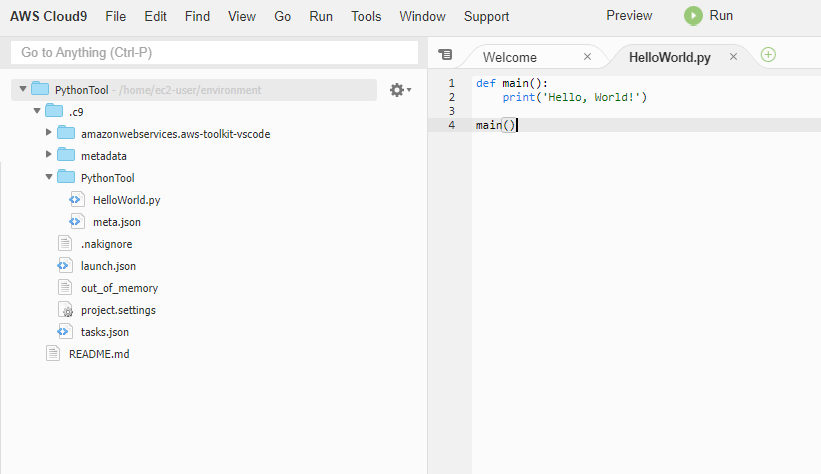Click the green Run play icon

pos(693,16)
